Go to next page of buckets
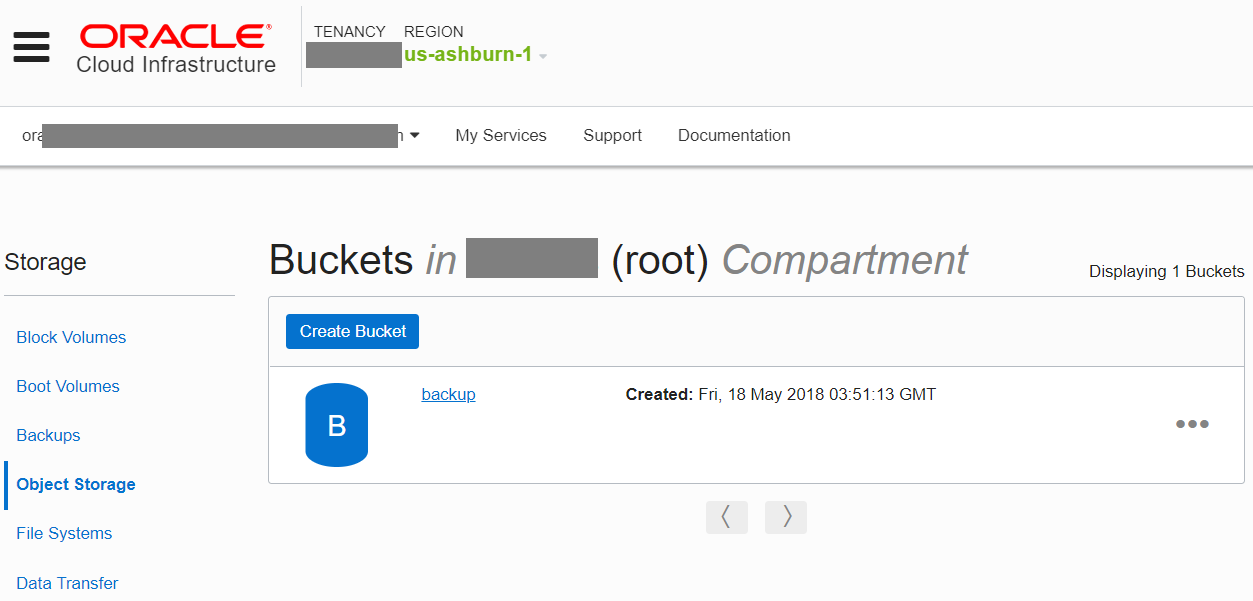The width and height of the screenshot is (1253, 601). [786, 517]
